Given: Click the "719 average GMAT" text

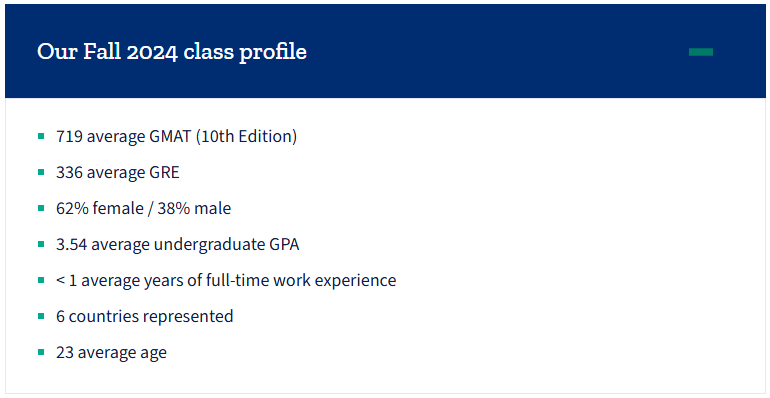Looking at the screenshot, I should 123,136.
